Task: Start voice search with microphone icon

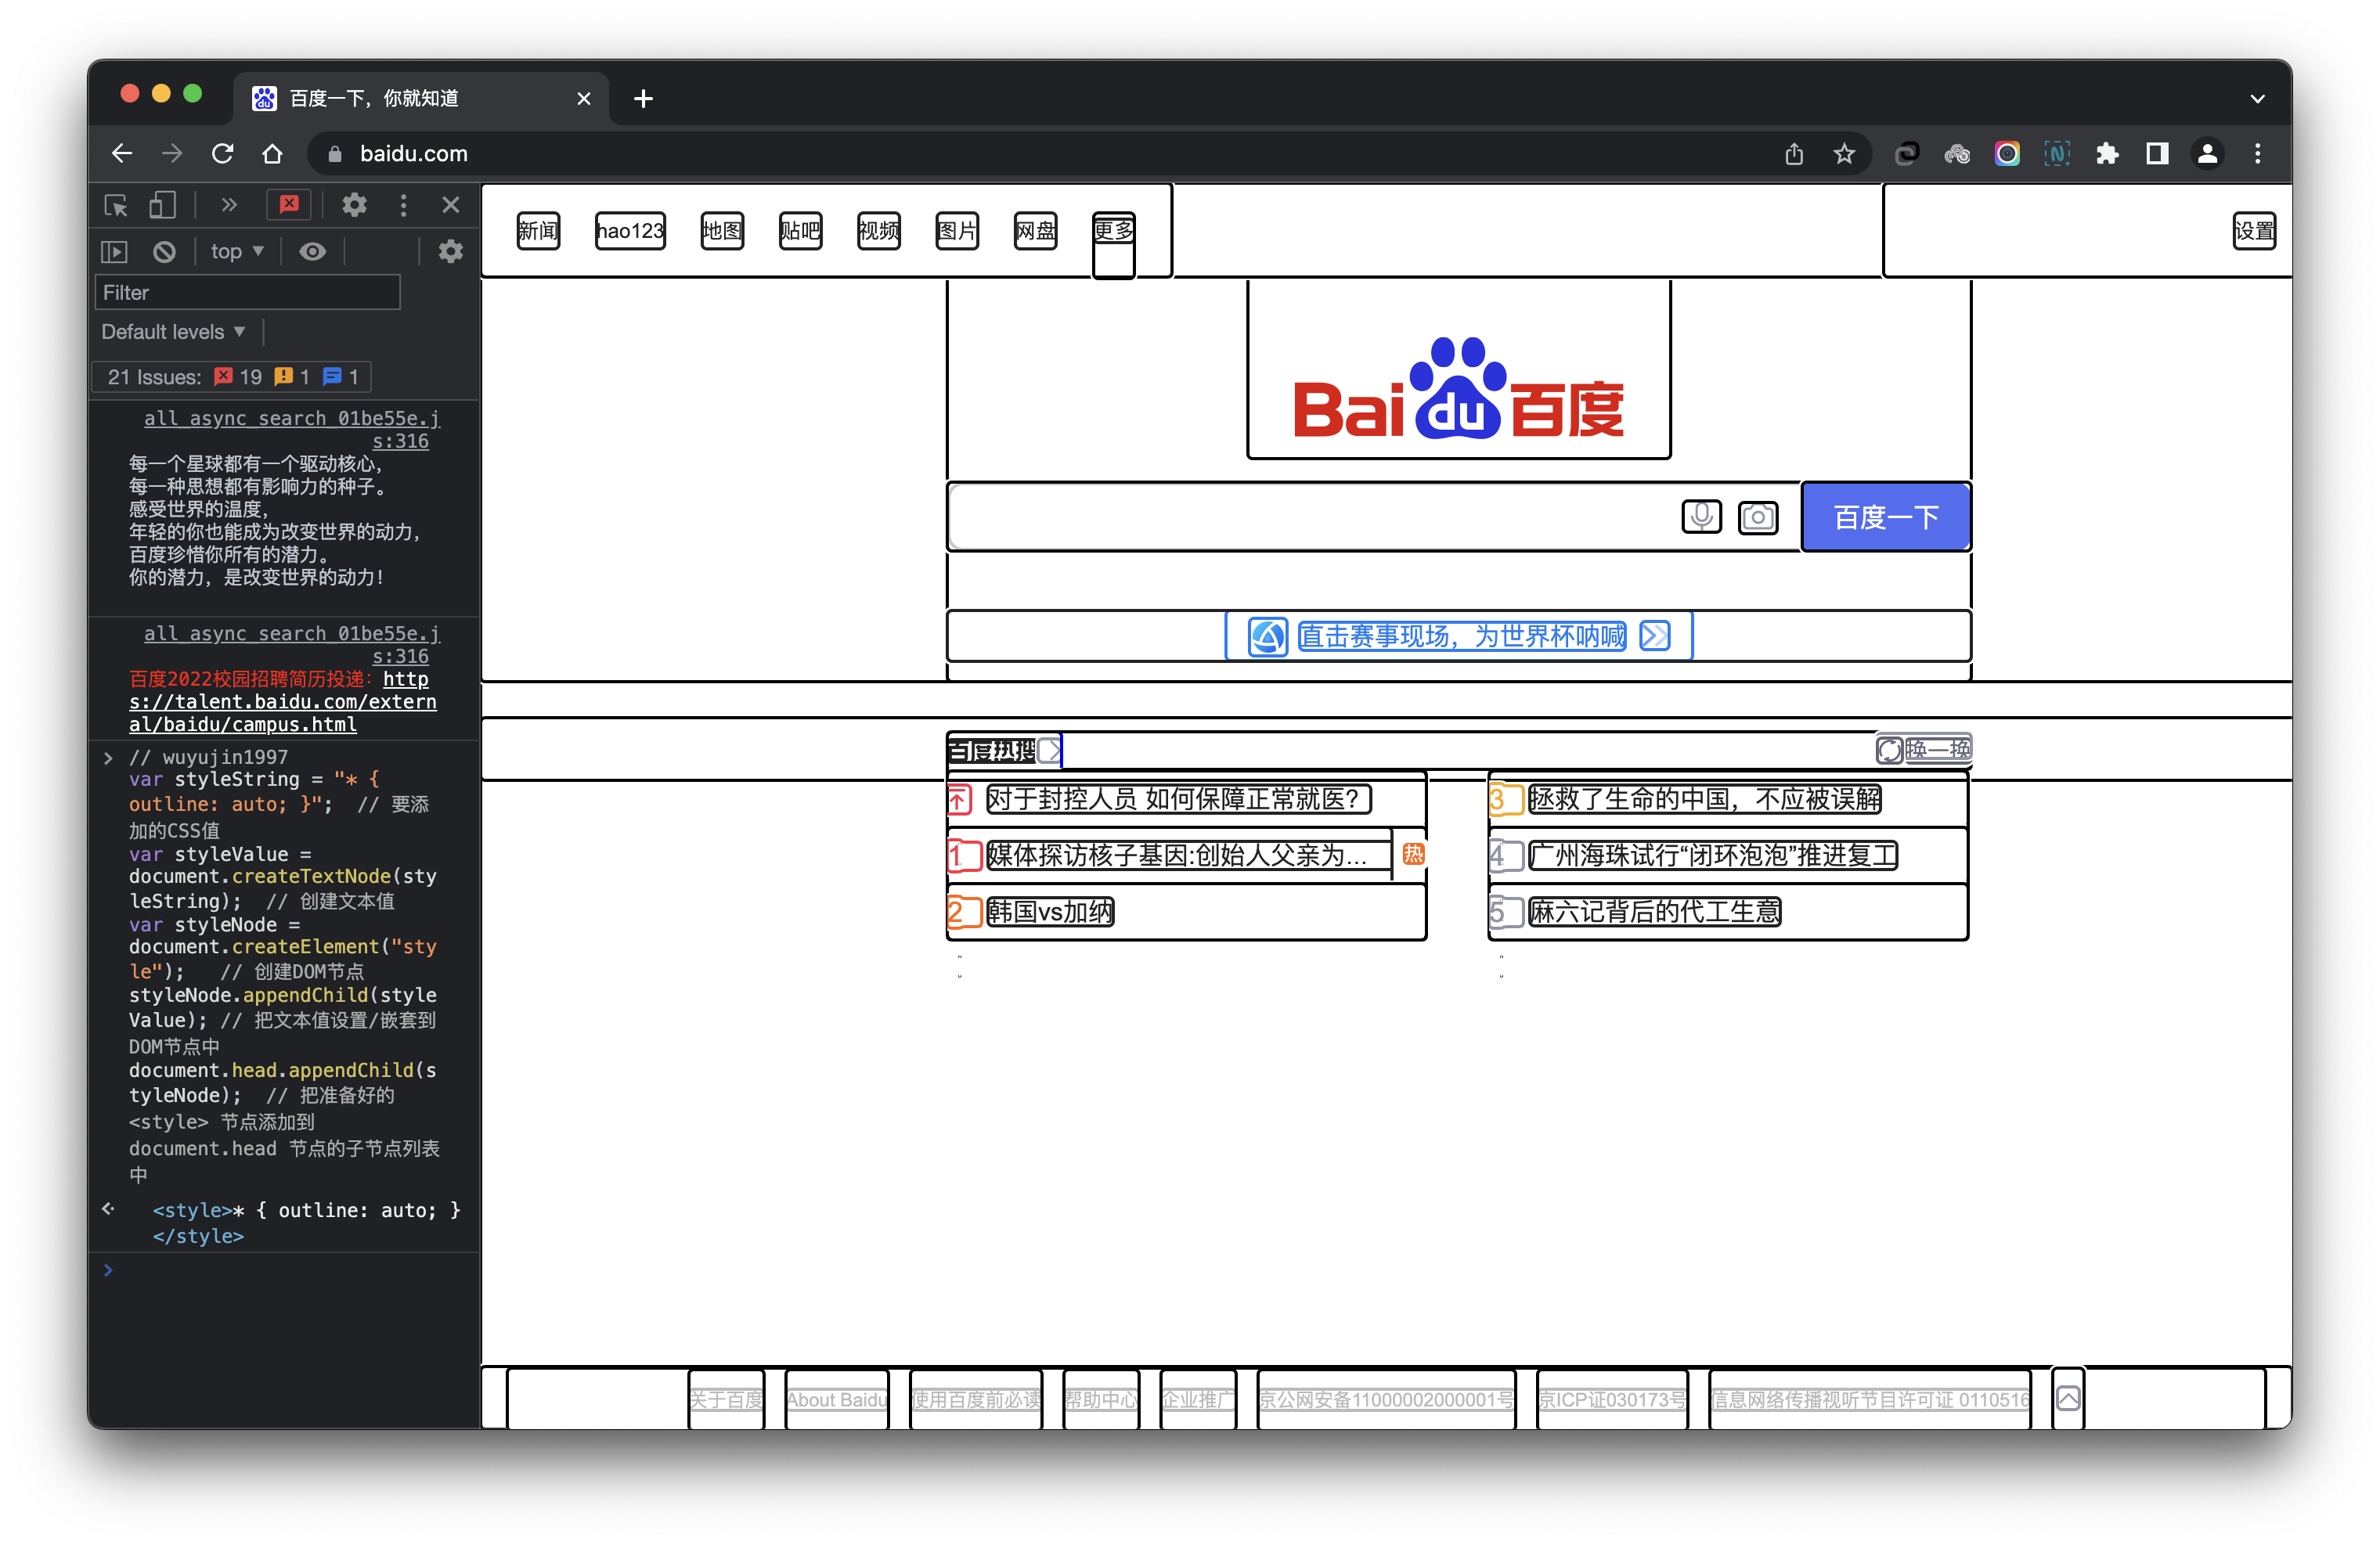Action: coord(1701,516)
